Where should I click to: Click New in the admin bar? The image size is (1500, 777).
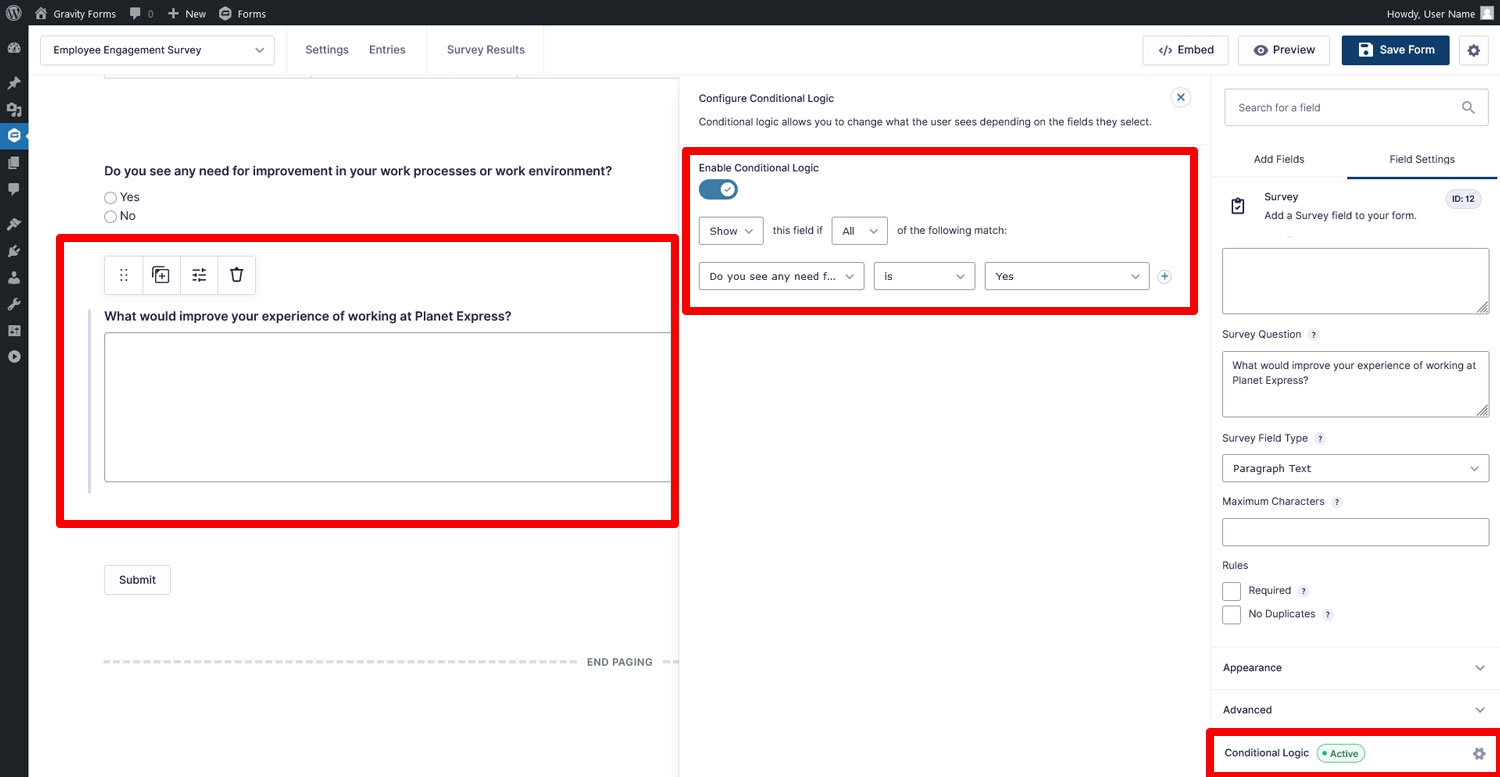click(186, 14)
